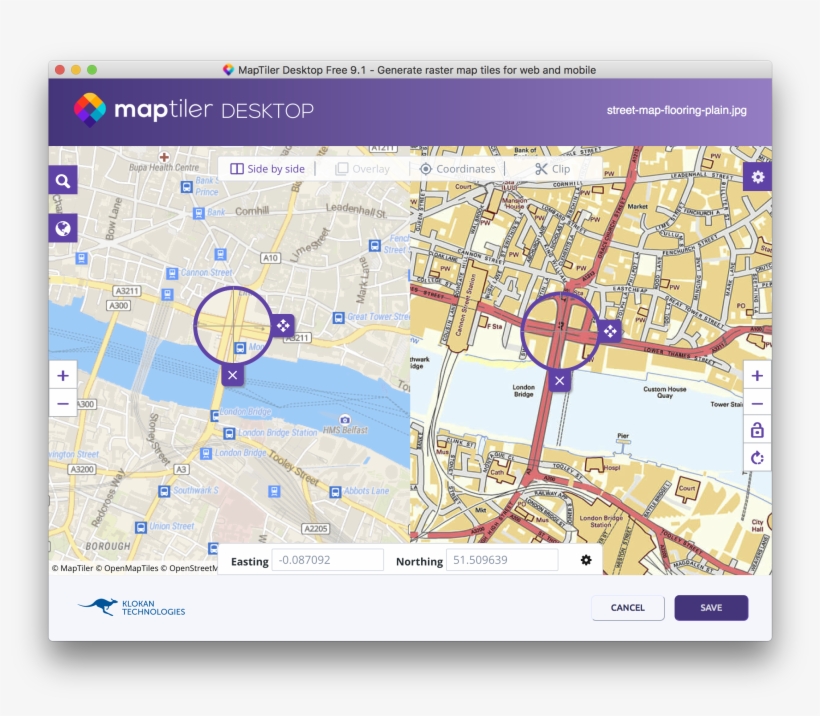Image resolution: width=820 pixels, height=716 pixels.
Task: Focus the Easting input field
Action: 328,560
